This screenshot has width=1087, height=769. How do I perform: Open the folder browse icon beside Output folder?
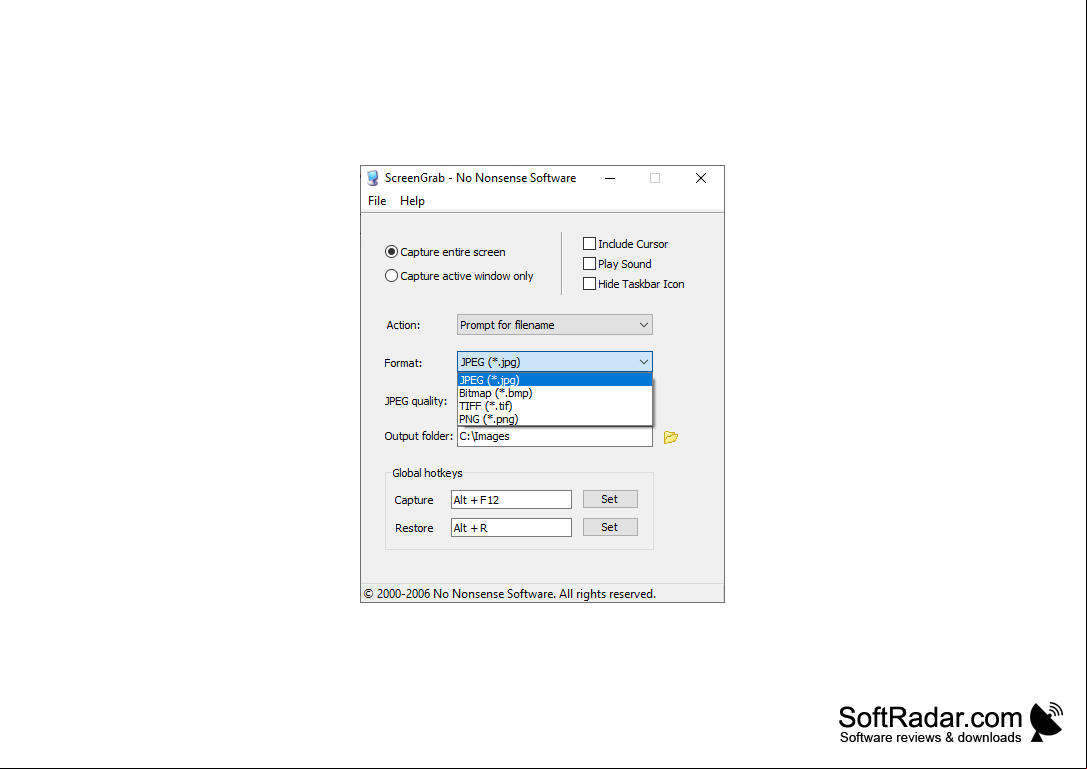tap(670, 437)
